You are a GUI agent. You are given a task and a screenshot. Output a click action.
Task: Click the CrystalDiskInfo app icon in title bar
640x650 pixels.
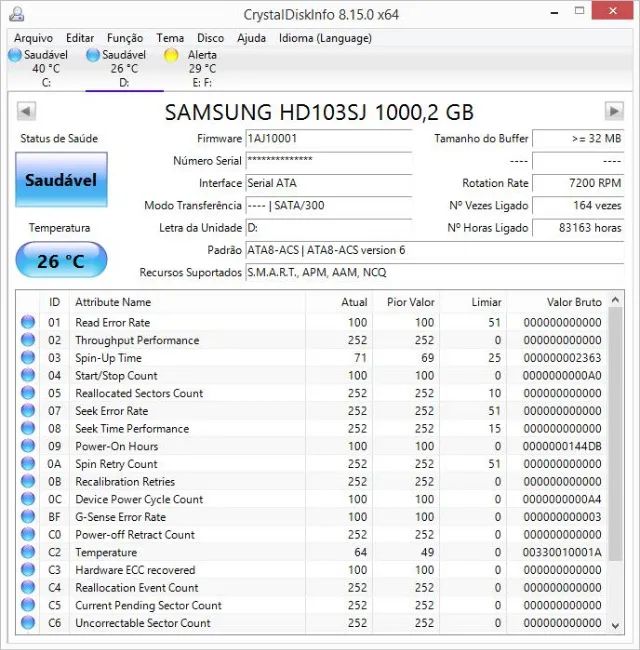click(17, 14)
